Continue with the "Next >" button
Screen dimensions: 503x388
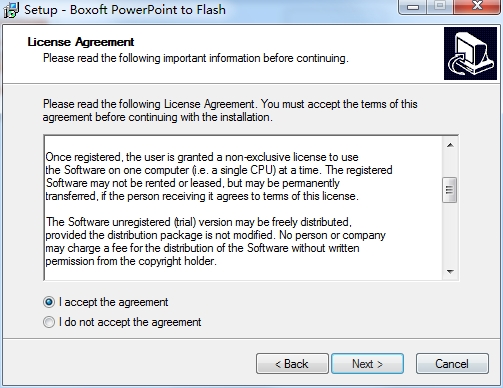point(367,364)
